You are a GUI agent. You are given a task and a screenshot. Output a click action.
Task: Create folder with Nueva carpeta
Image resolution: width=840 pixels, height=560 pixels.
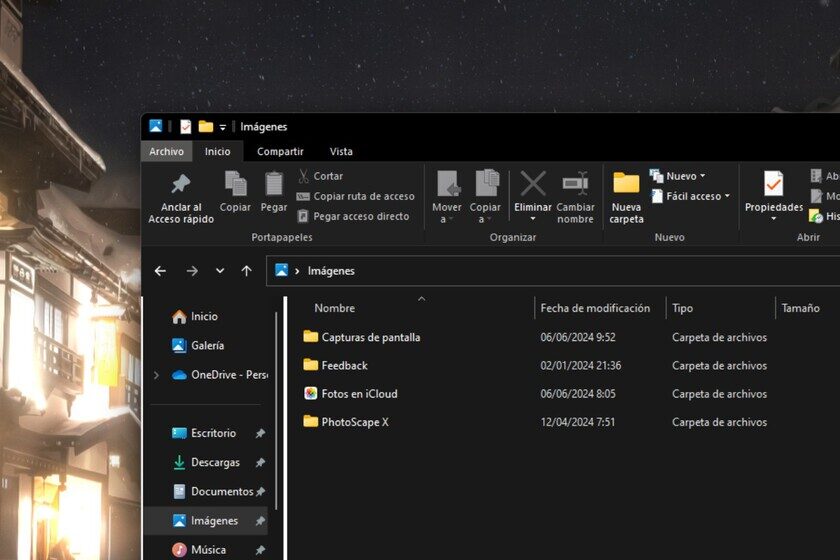coord(626,197)
